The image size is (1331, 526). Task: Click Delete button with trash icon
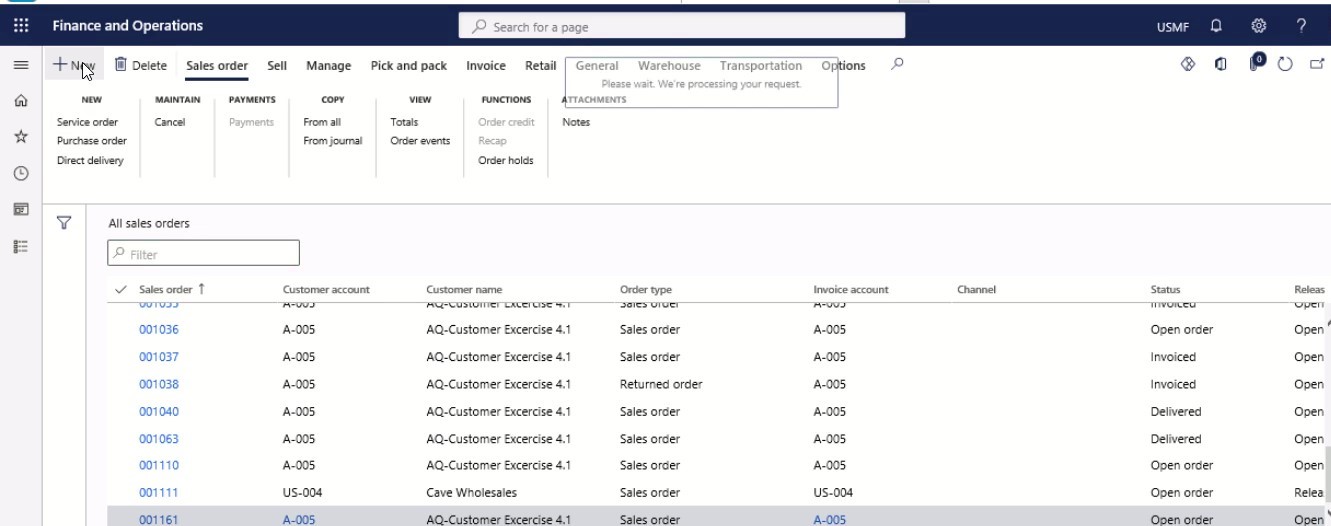point(141,65)
